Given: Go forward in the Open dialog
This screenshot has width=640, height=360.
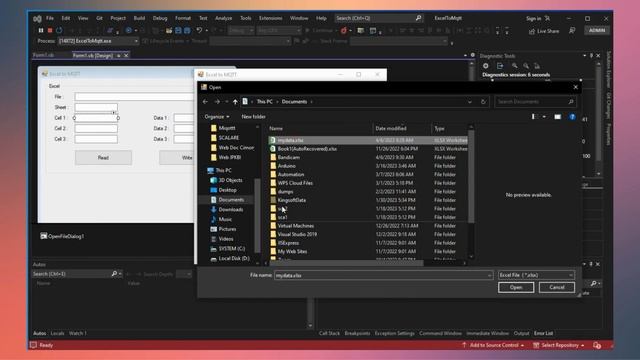Looking at the screenshot, I should (x=217, y=102).
